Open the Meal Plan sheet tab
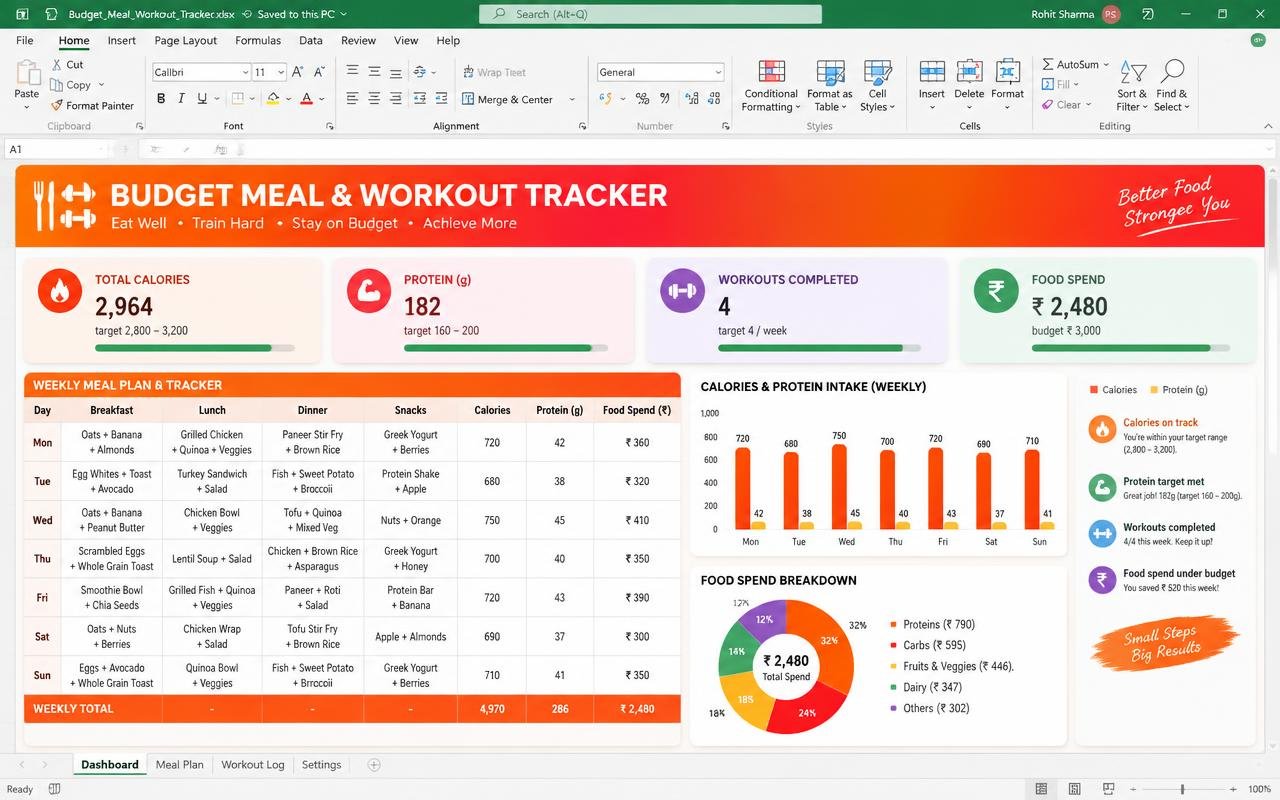Viewport: 1280px width, 800px height. tap(180, 765)
